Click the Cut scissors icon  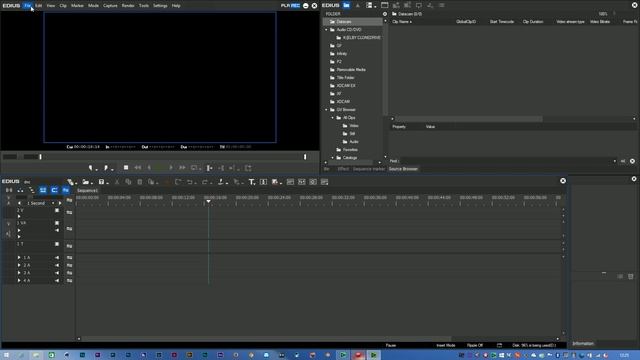117,182
